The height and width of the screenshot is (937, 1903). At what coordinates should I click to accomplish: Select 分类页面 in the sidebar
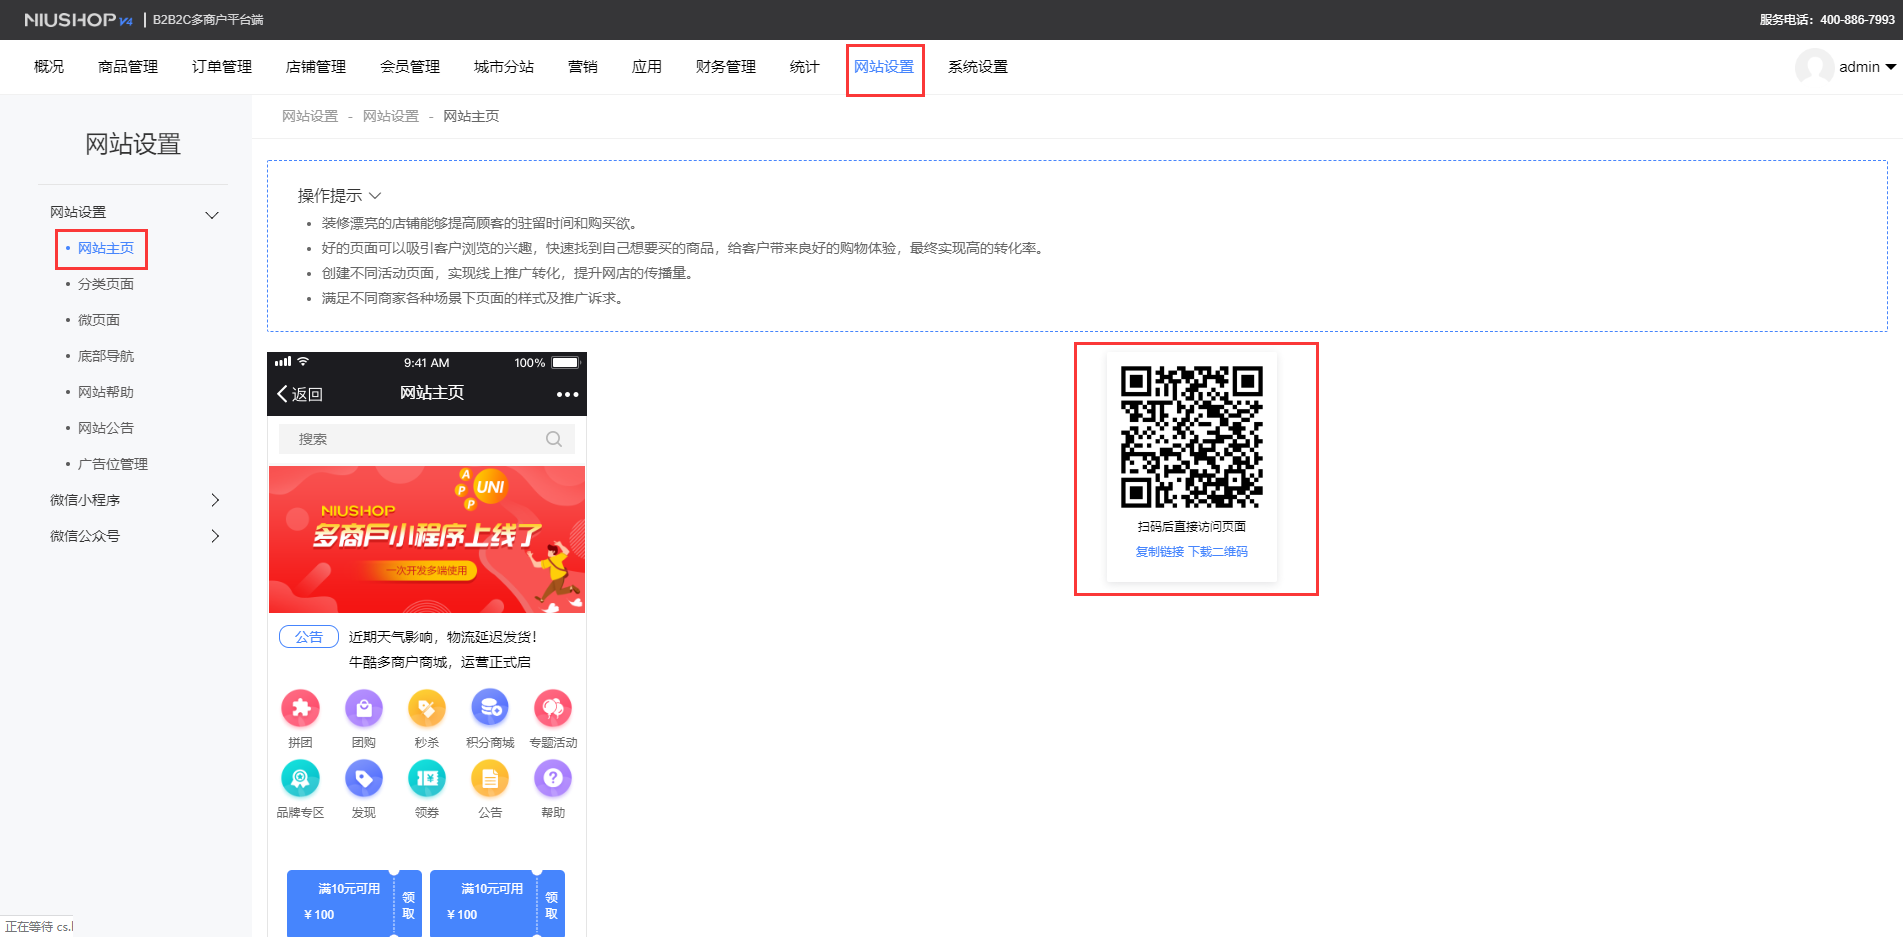coord(106,284)
